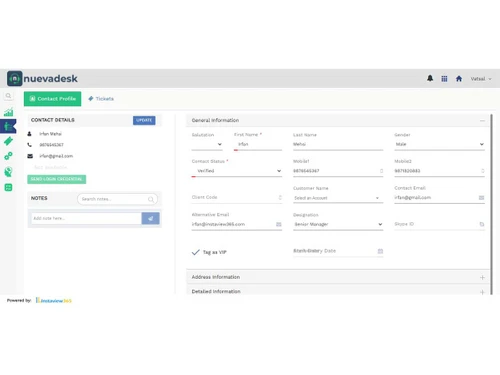
Task: Open the Designation dropdown
Action: point(338,224)
